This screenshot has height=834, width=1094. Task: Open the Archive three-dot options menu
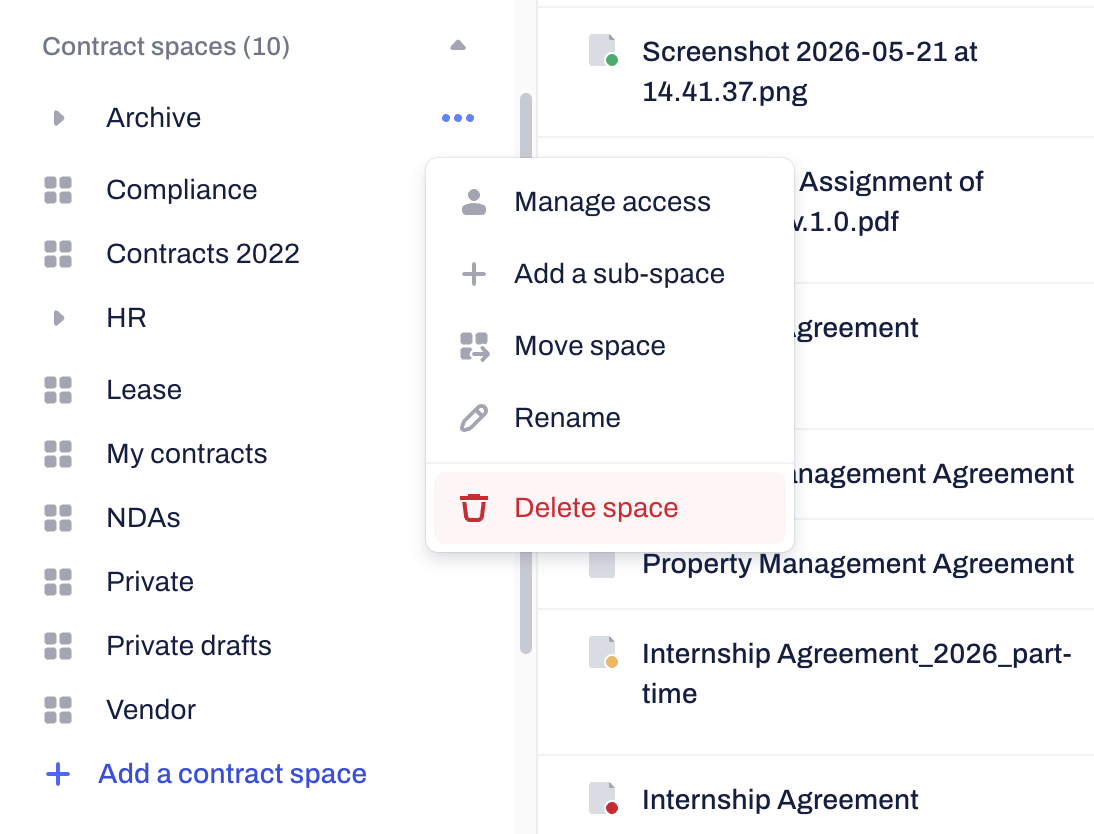(458, 118)
